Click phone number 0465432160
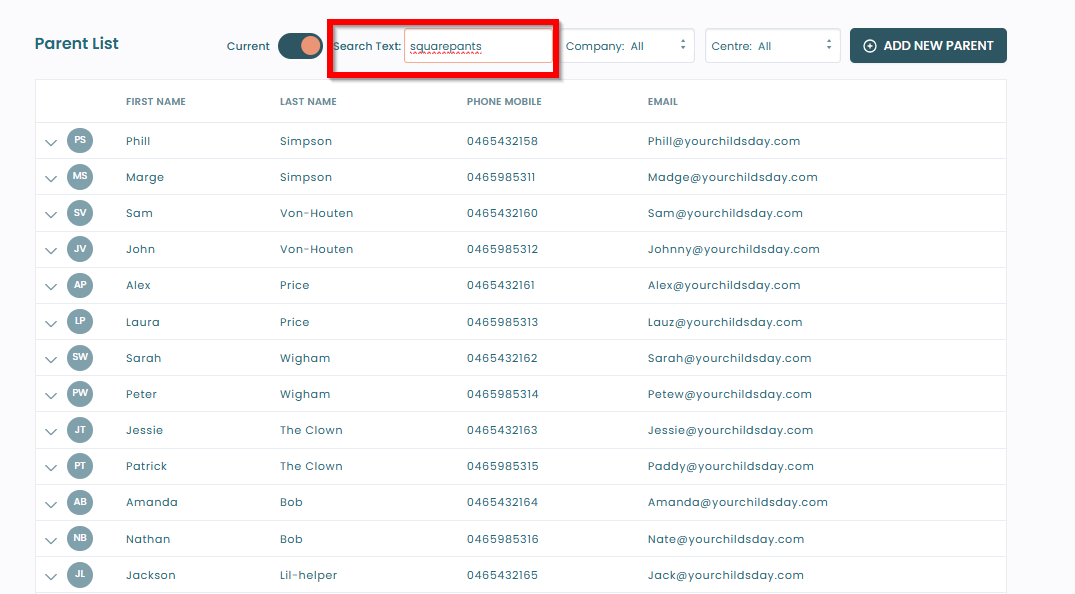This screenshot has width=1075, height=594. coord(503,213)
